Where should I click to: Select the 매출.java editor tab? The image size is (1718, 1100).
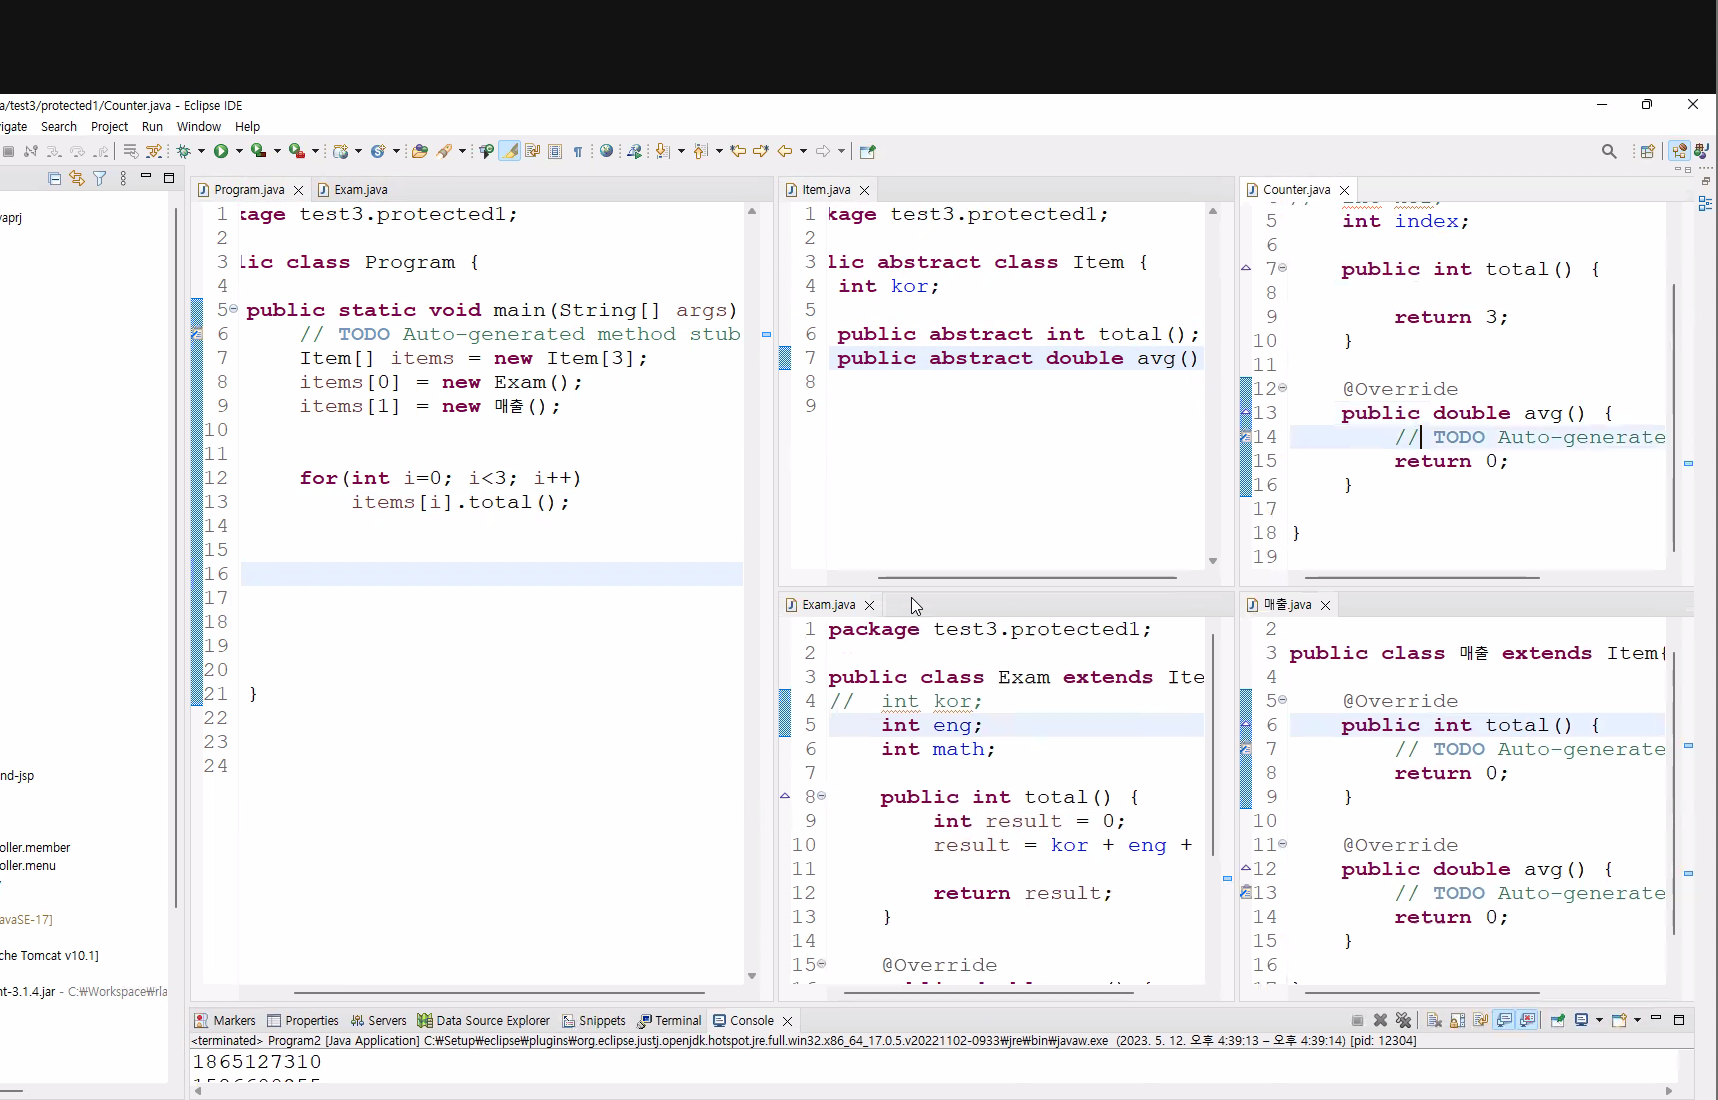(x=1287, y=605)
